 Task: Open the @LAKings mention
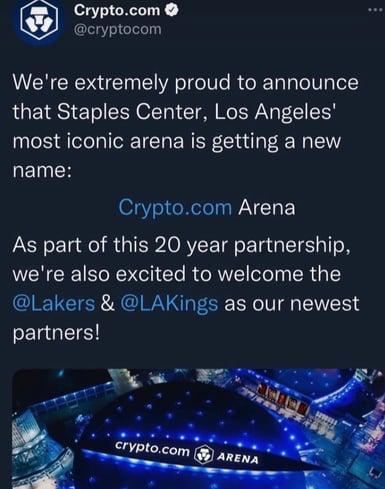(x=169, y=304)
